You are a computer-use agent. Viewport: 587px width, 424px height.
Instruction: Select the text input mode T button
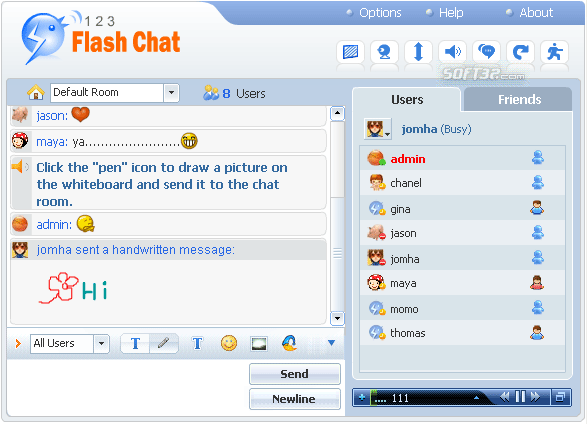(x=135, y=344)
